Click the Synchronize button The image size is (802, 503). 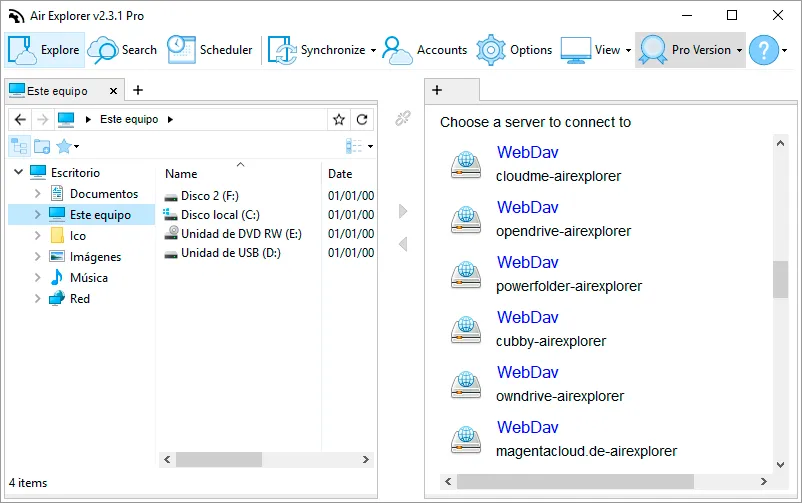click(316, 50)
